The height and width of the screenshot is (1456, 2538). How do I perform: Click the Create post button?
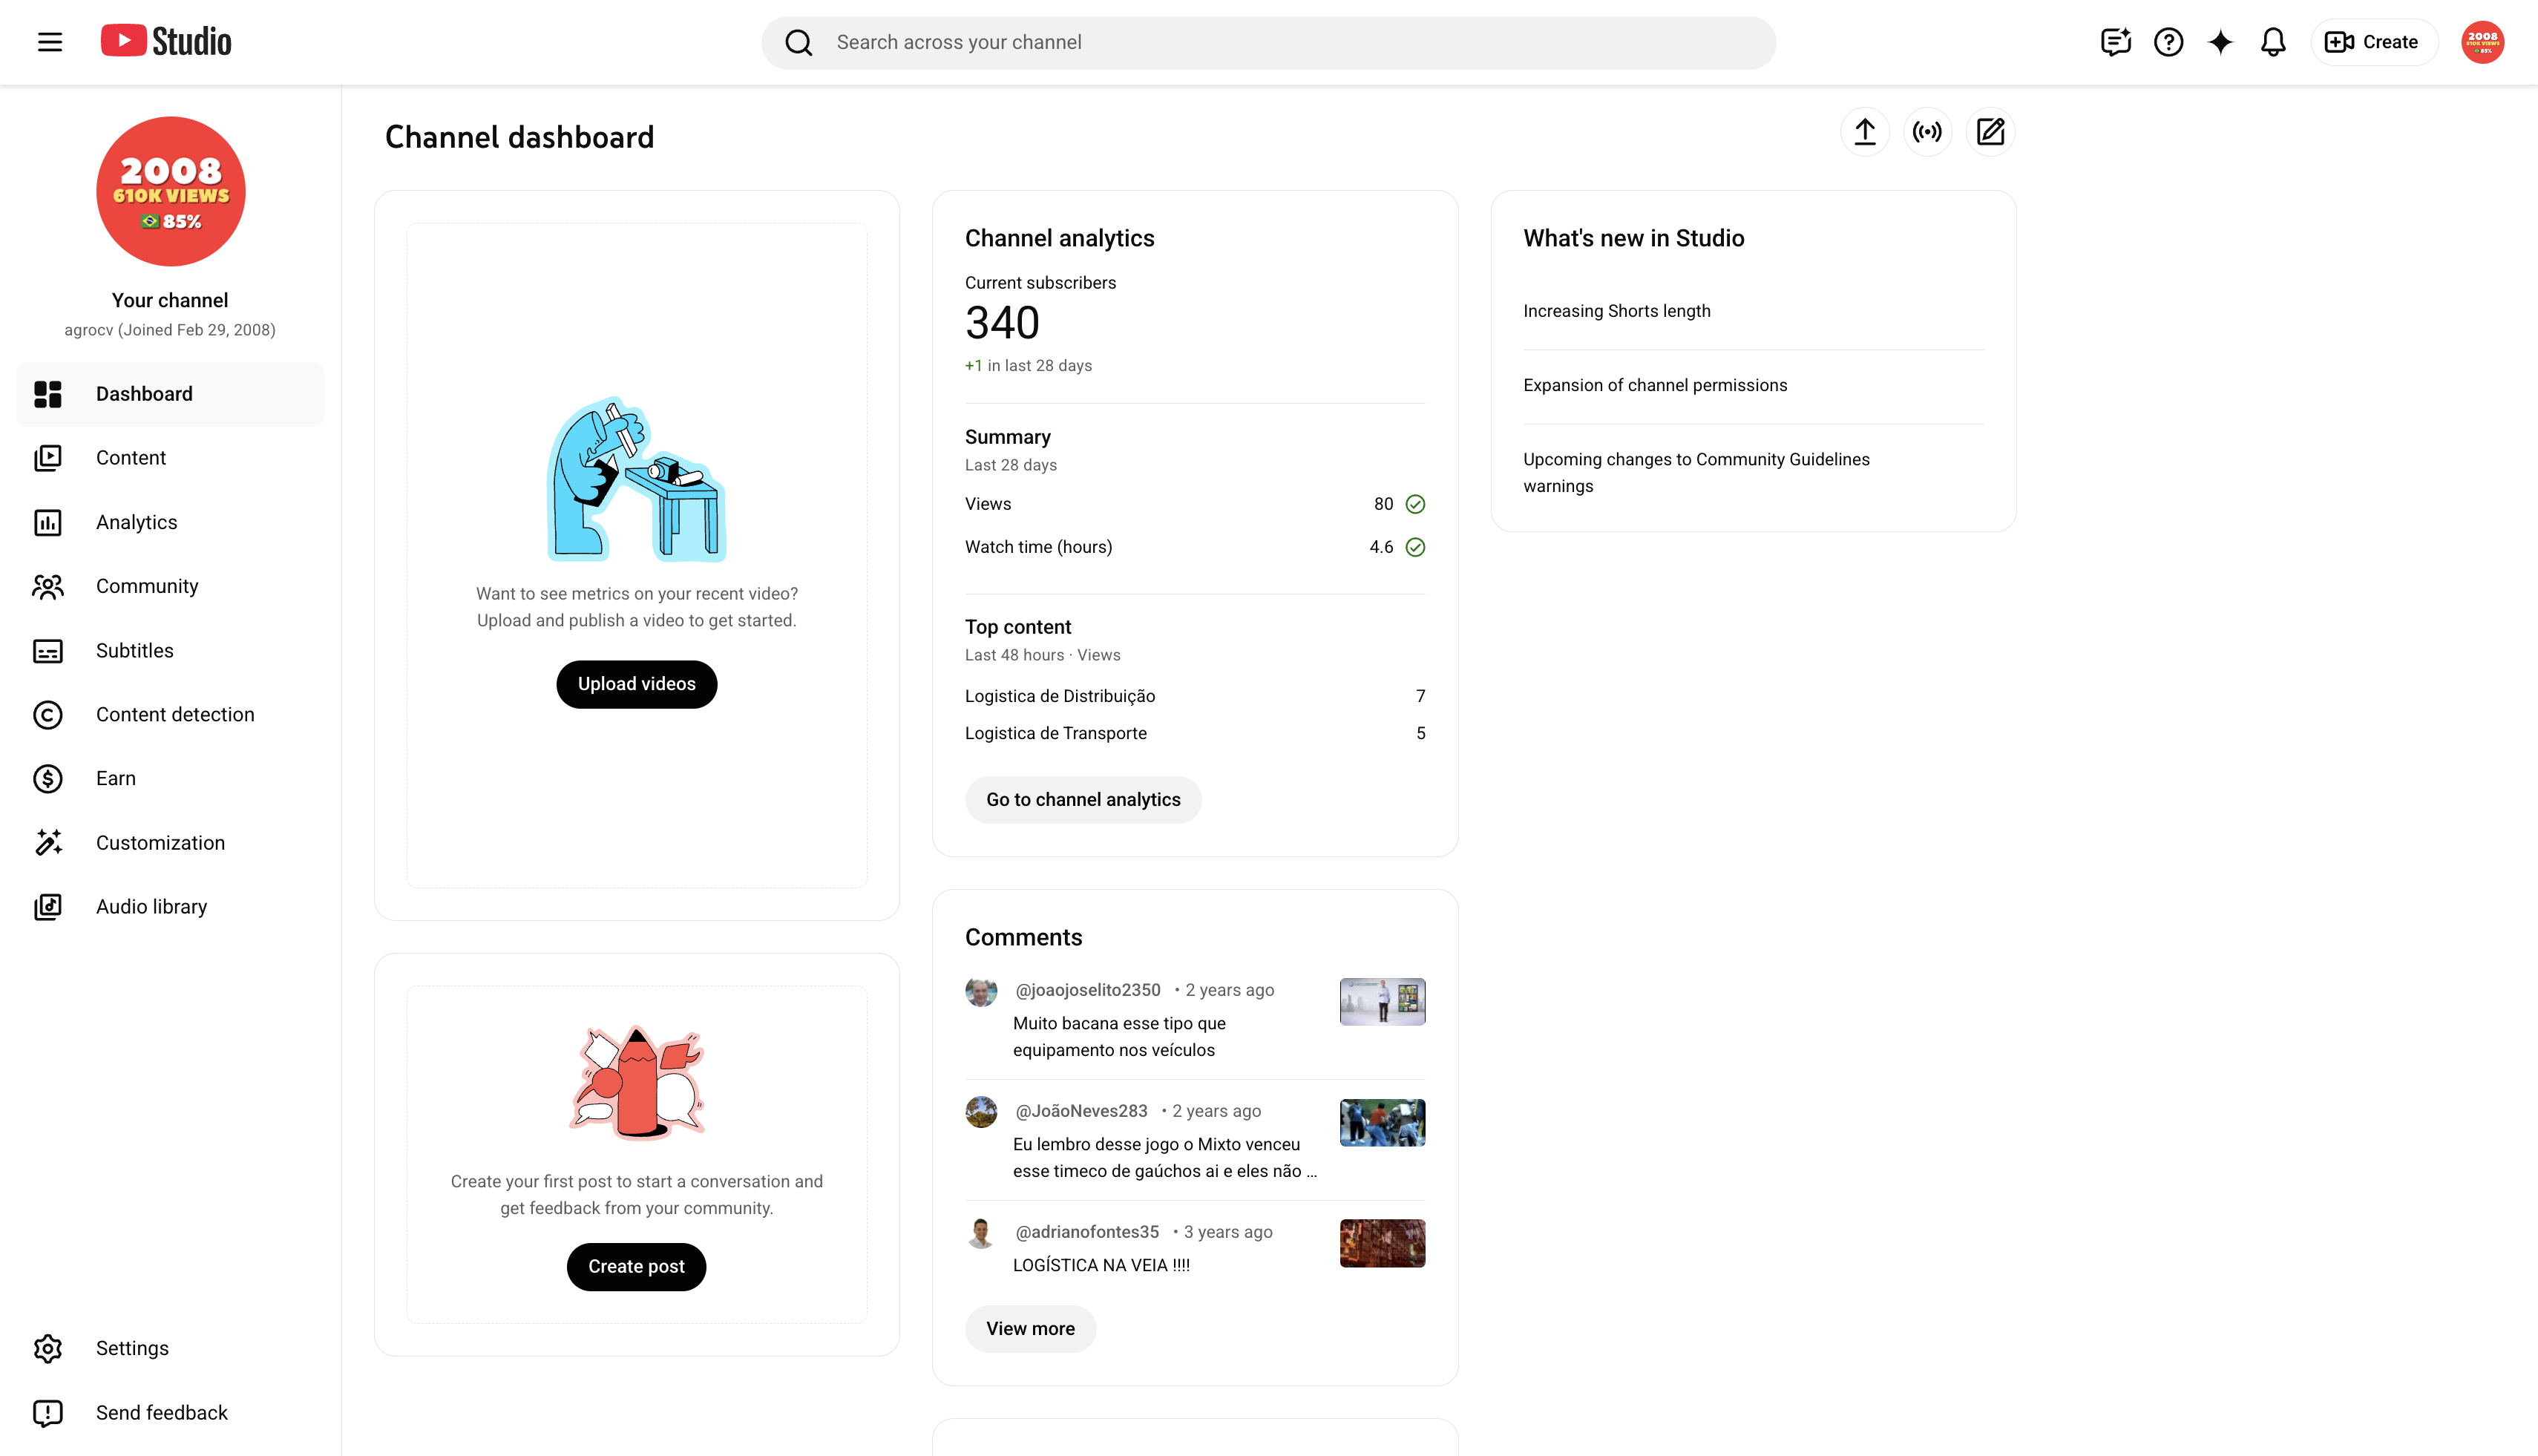[x=637, y=1267]
